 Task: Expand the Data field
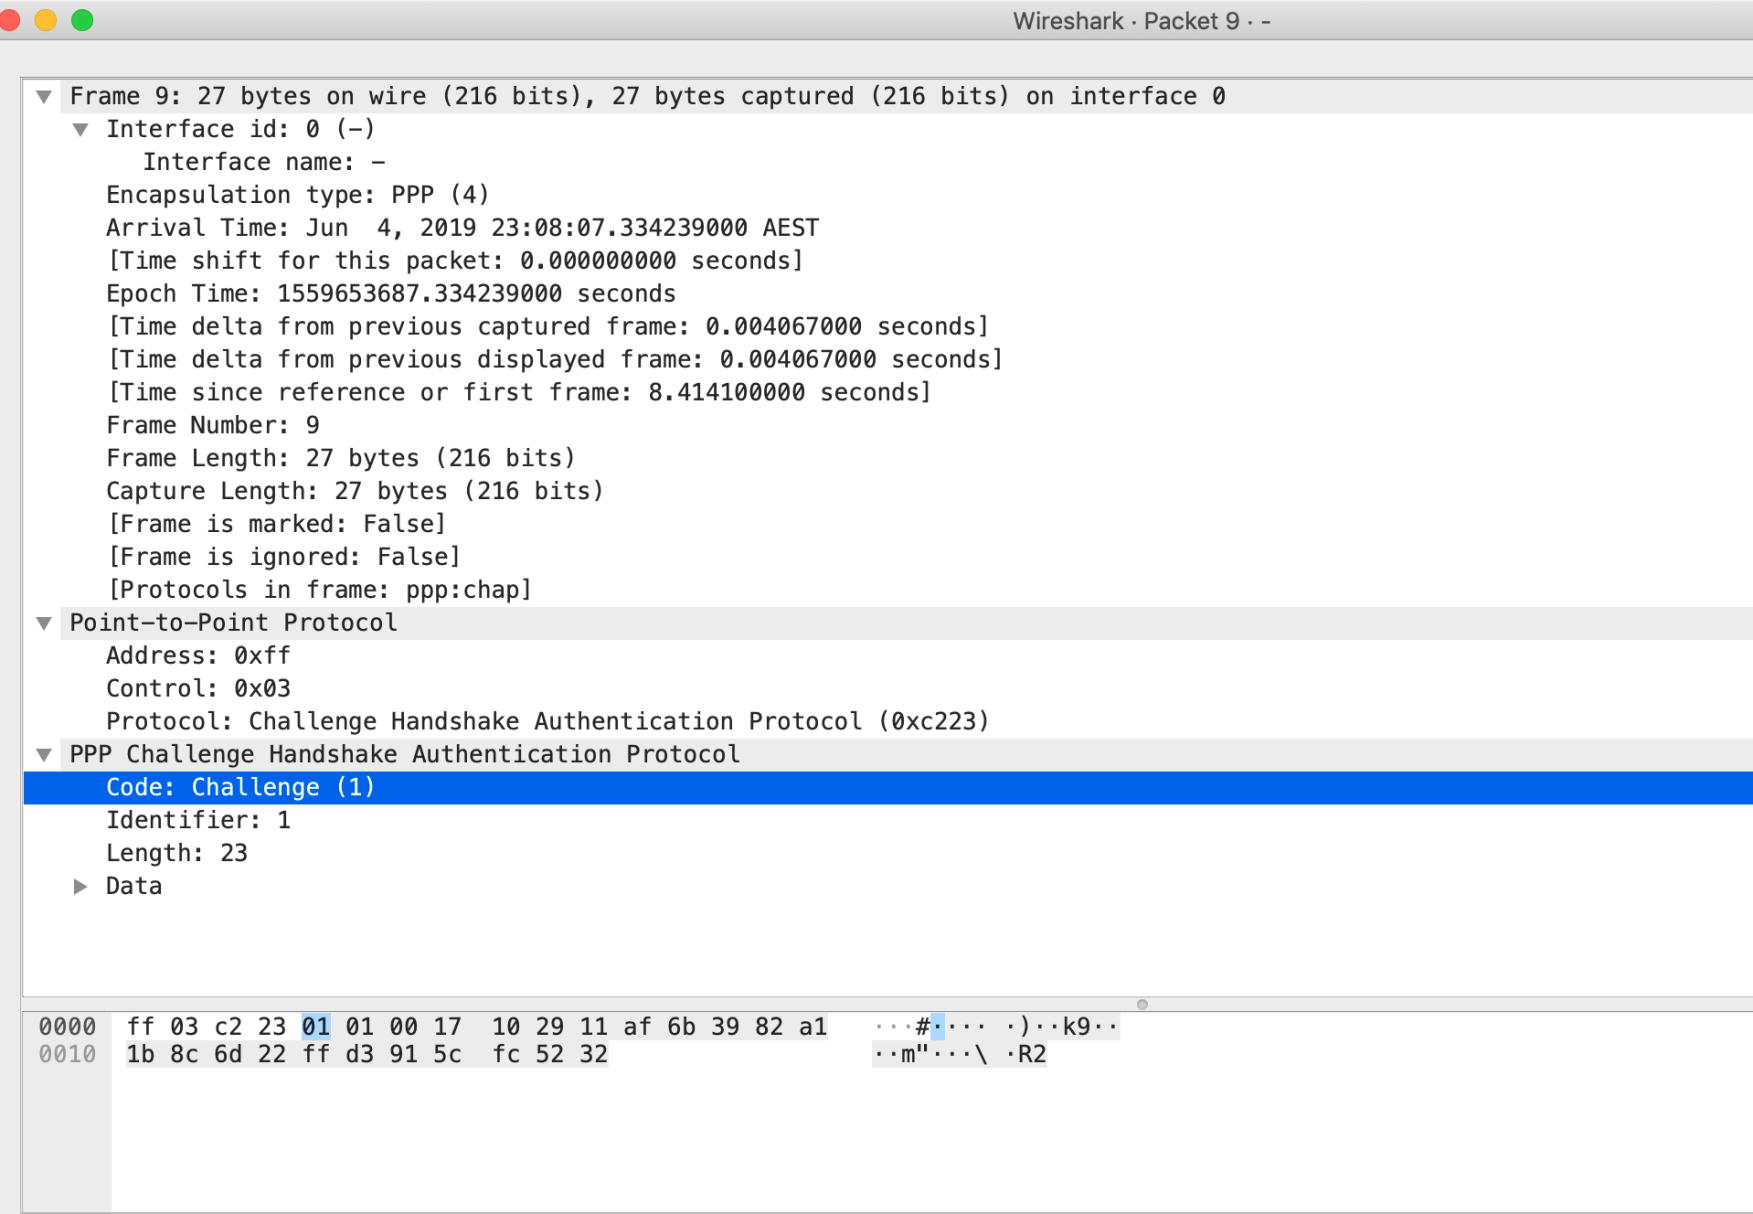[81, 885]
